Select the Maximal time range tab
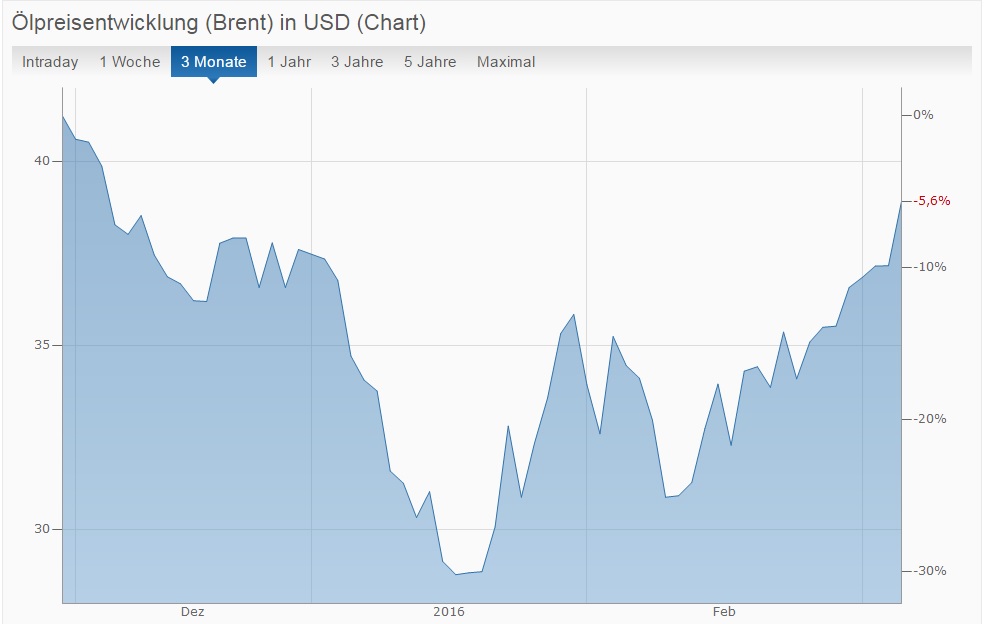This screenshot has width=987, height=624. pos(506,62)
